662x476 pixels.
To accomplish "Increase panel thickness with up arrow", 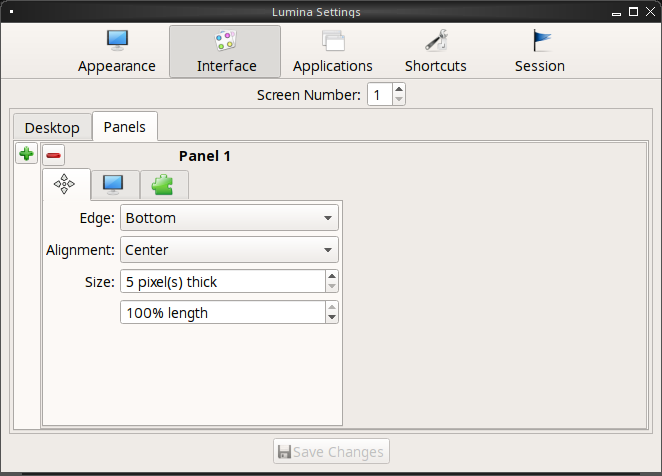I will (332, 276).
